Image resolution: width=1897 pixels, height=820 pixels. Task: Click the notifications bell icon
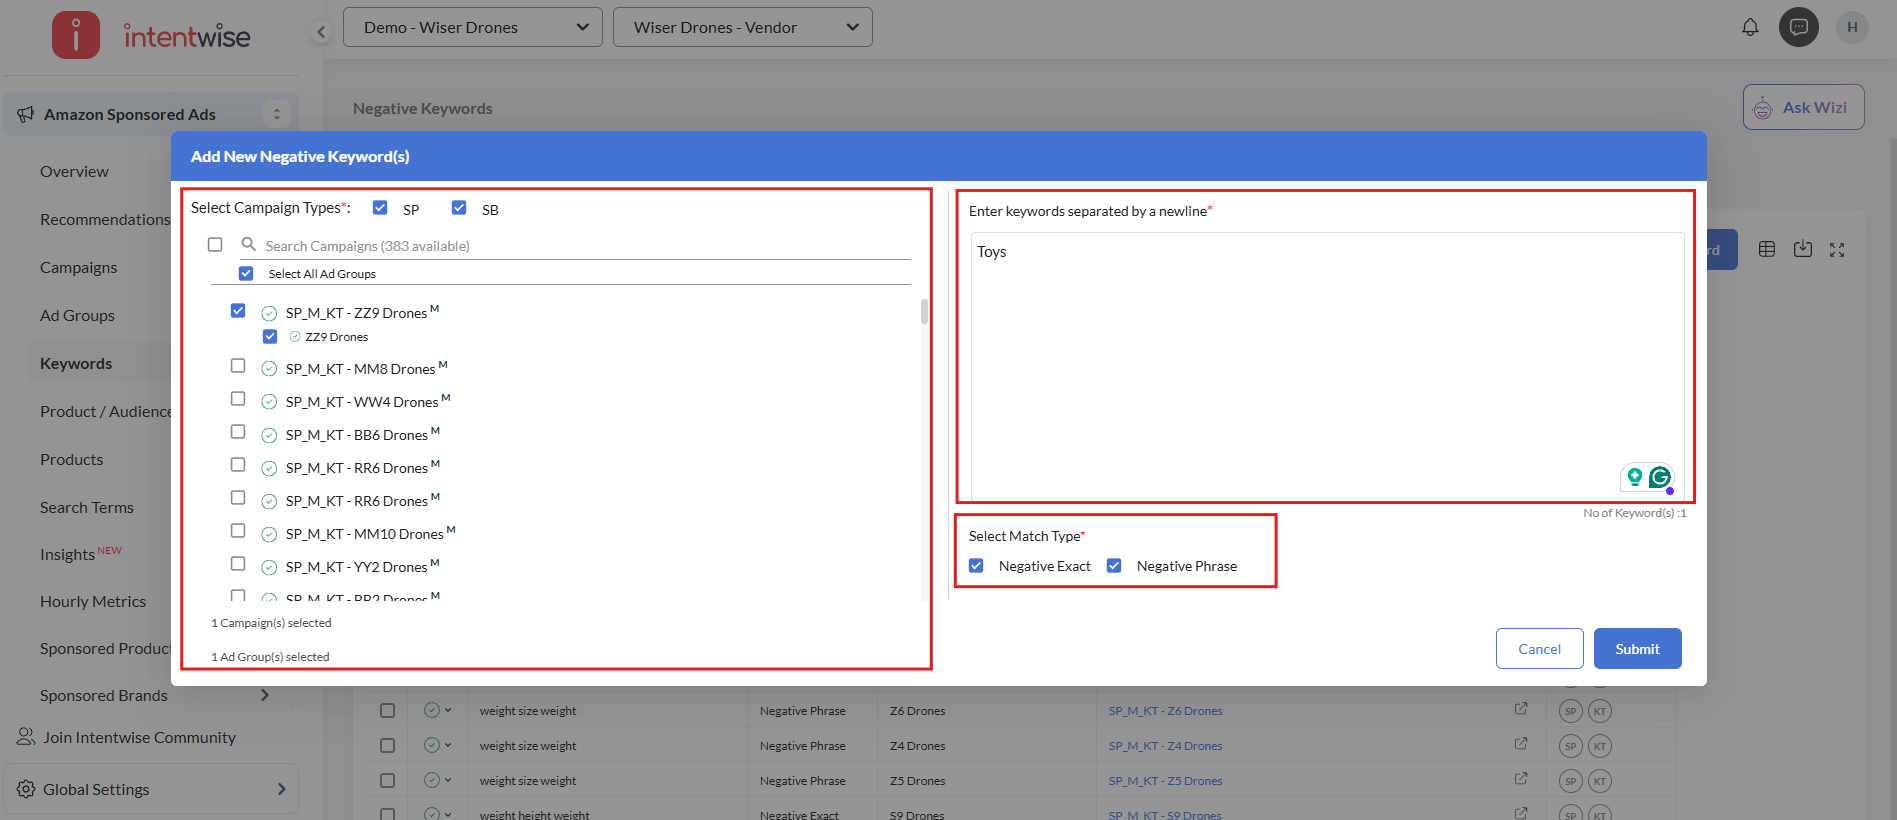pyautogui.click(x=1750, y=27)
